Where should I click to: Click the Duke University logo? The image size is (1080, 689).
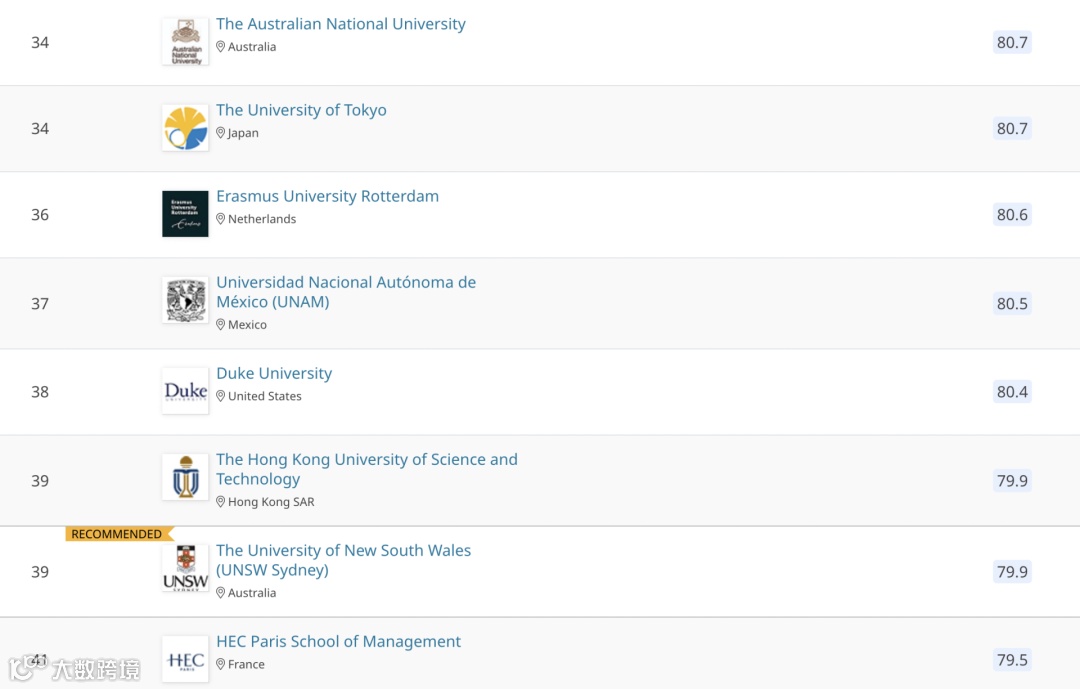pos(185,391)
